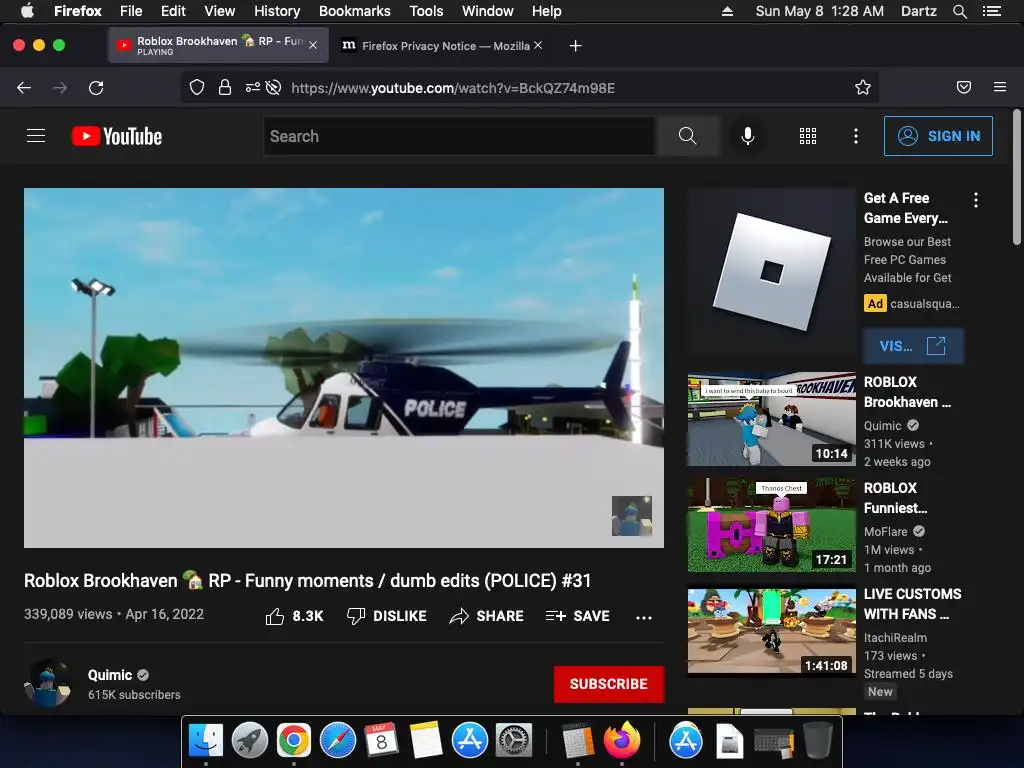
Task: Open the Apple menu
Action: [x=27, y=11]
